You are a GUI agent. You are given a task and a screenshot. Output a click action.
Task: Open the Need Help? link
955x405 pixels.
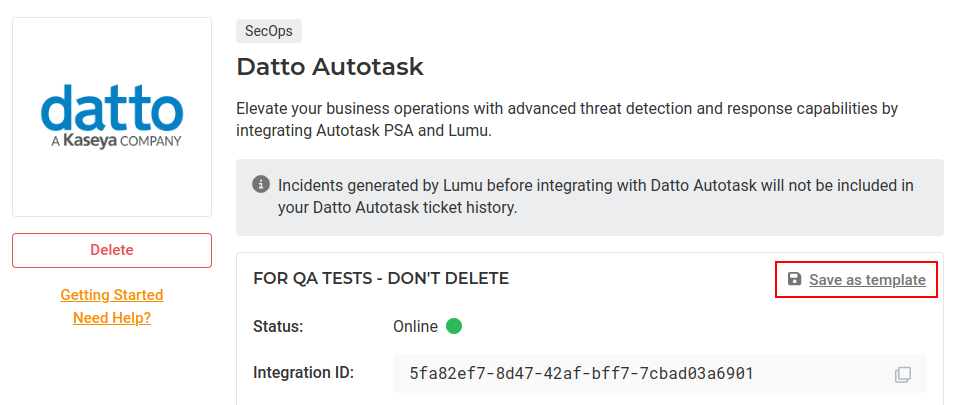point(112,318)
